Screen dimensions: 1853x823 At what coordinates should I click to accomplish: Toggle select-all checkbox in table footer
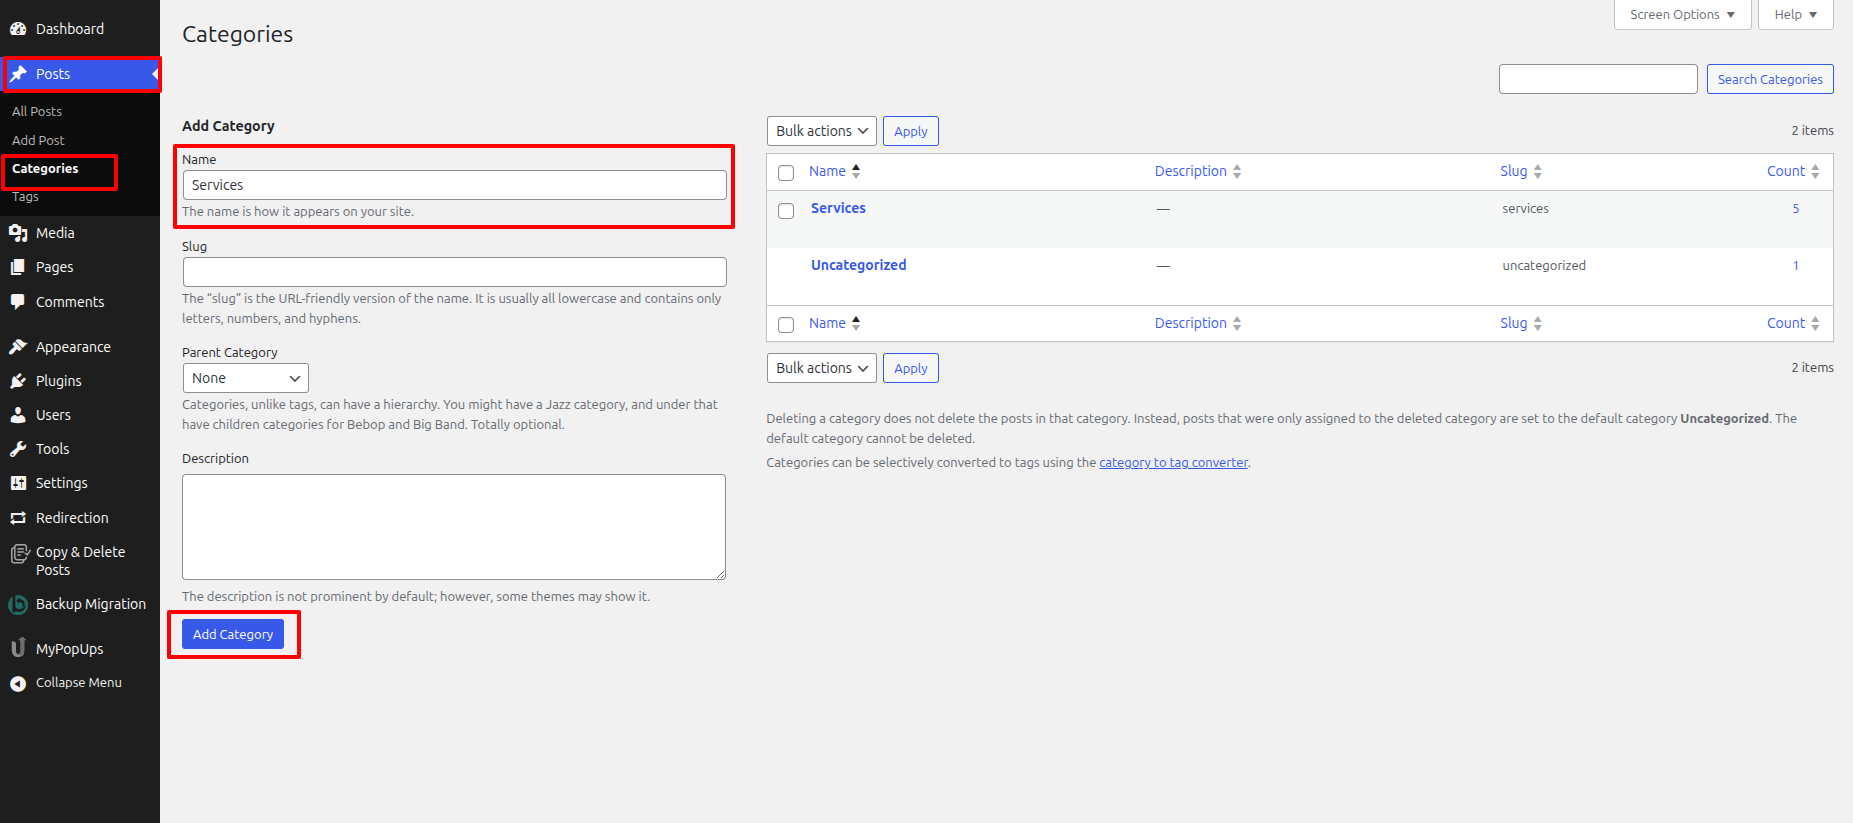pyautogui.click(x=786, y=325)
